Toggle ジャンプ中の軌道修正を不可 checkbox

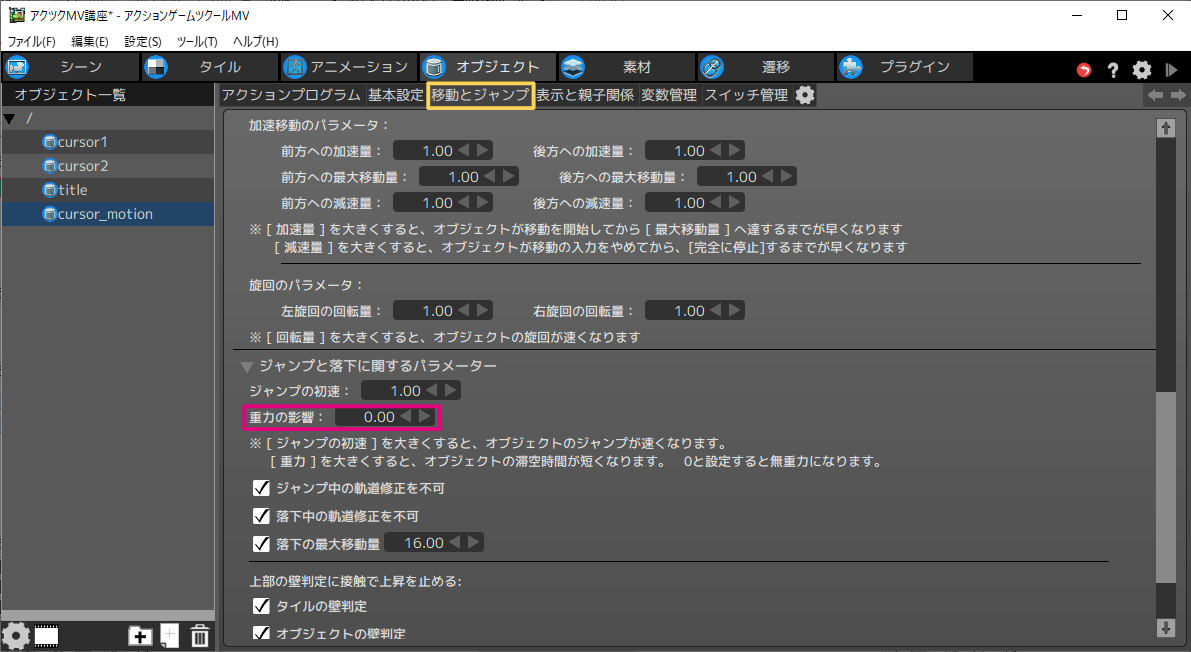(262, 489)
